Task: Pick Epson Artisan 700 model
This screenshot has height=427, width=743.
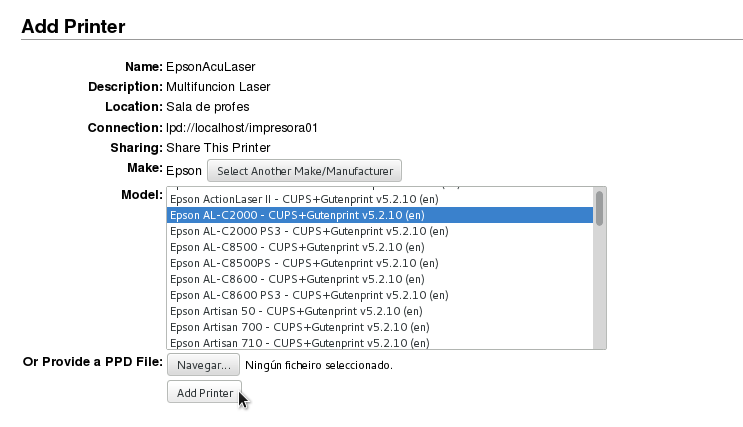Action: 380,327
